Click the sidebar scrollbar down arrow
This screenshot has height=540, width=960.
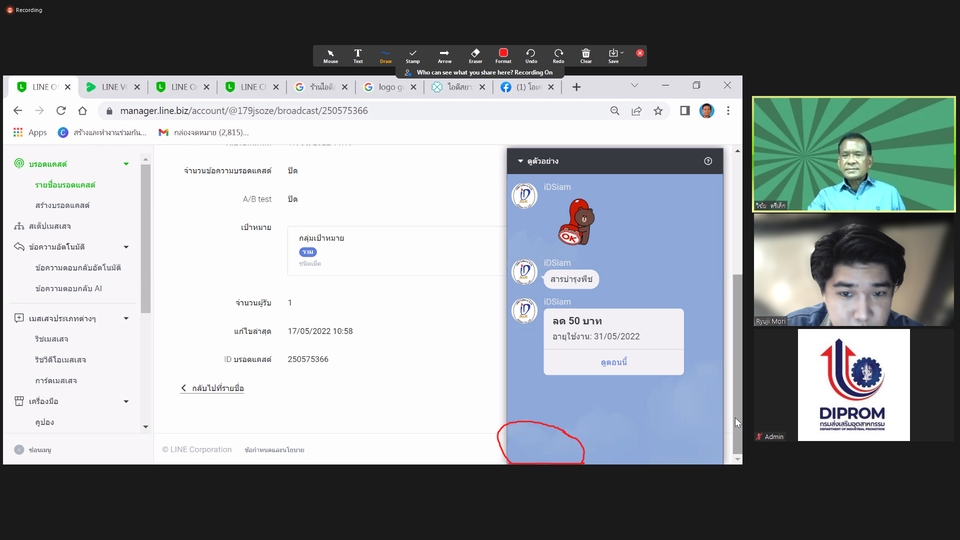click(145, 427)
